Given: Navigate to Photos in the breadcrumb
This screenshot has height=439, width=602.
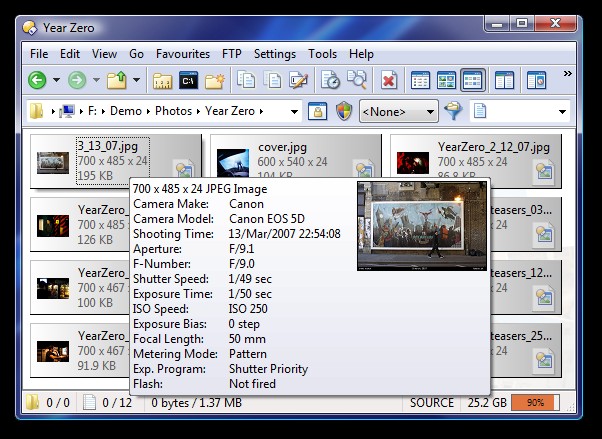Looking at the screenshot, I should point(173,111).
